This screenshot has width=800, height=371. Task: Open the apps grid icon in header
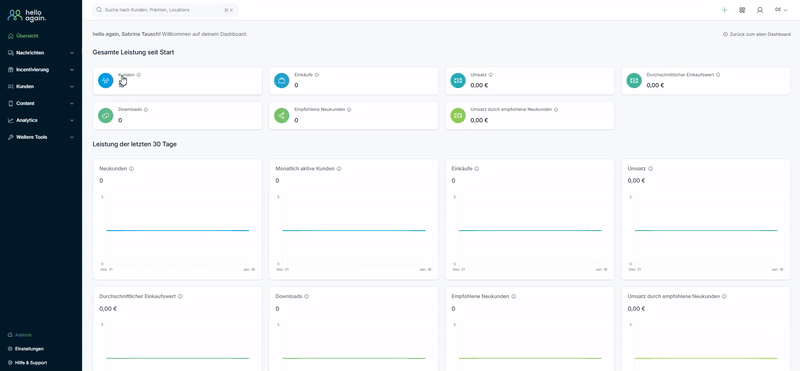742,10
